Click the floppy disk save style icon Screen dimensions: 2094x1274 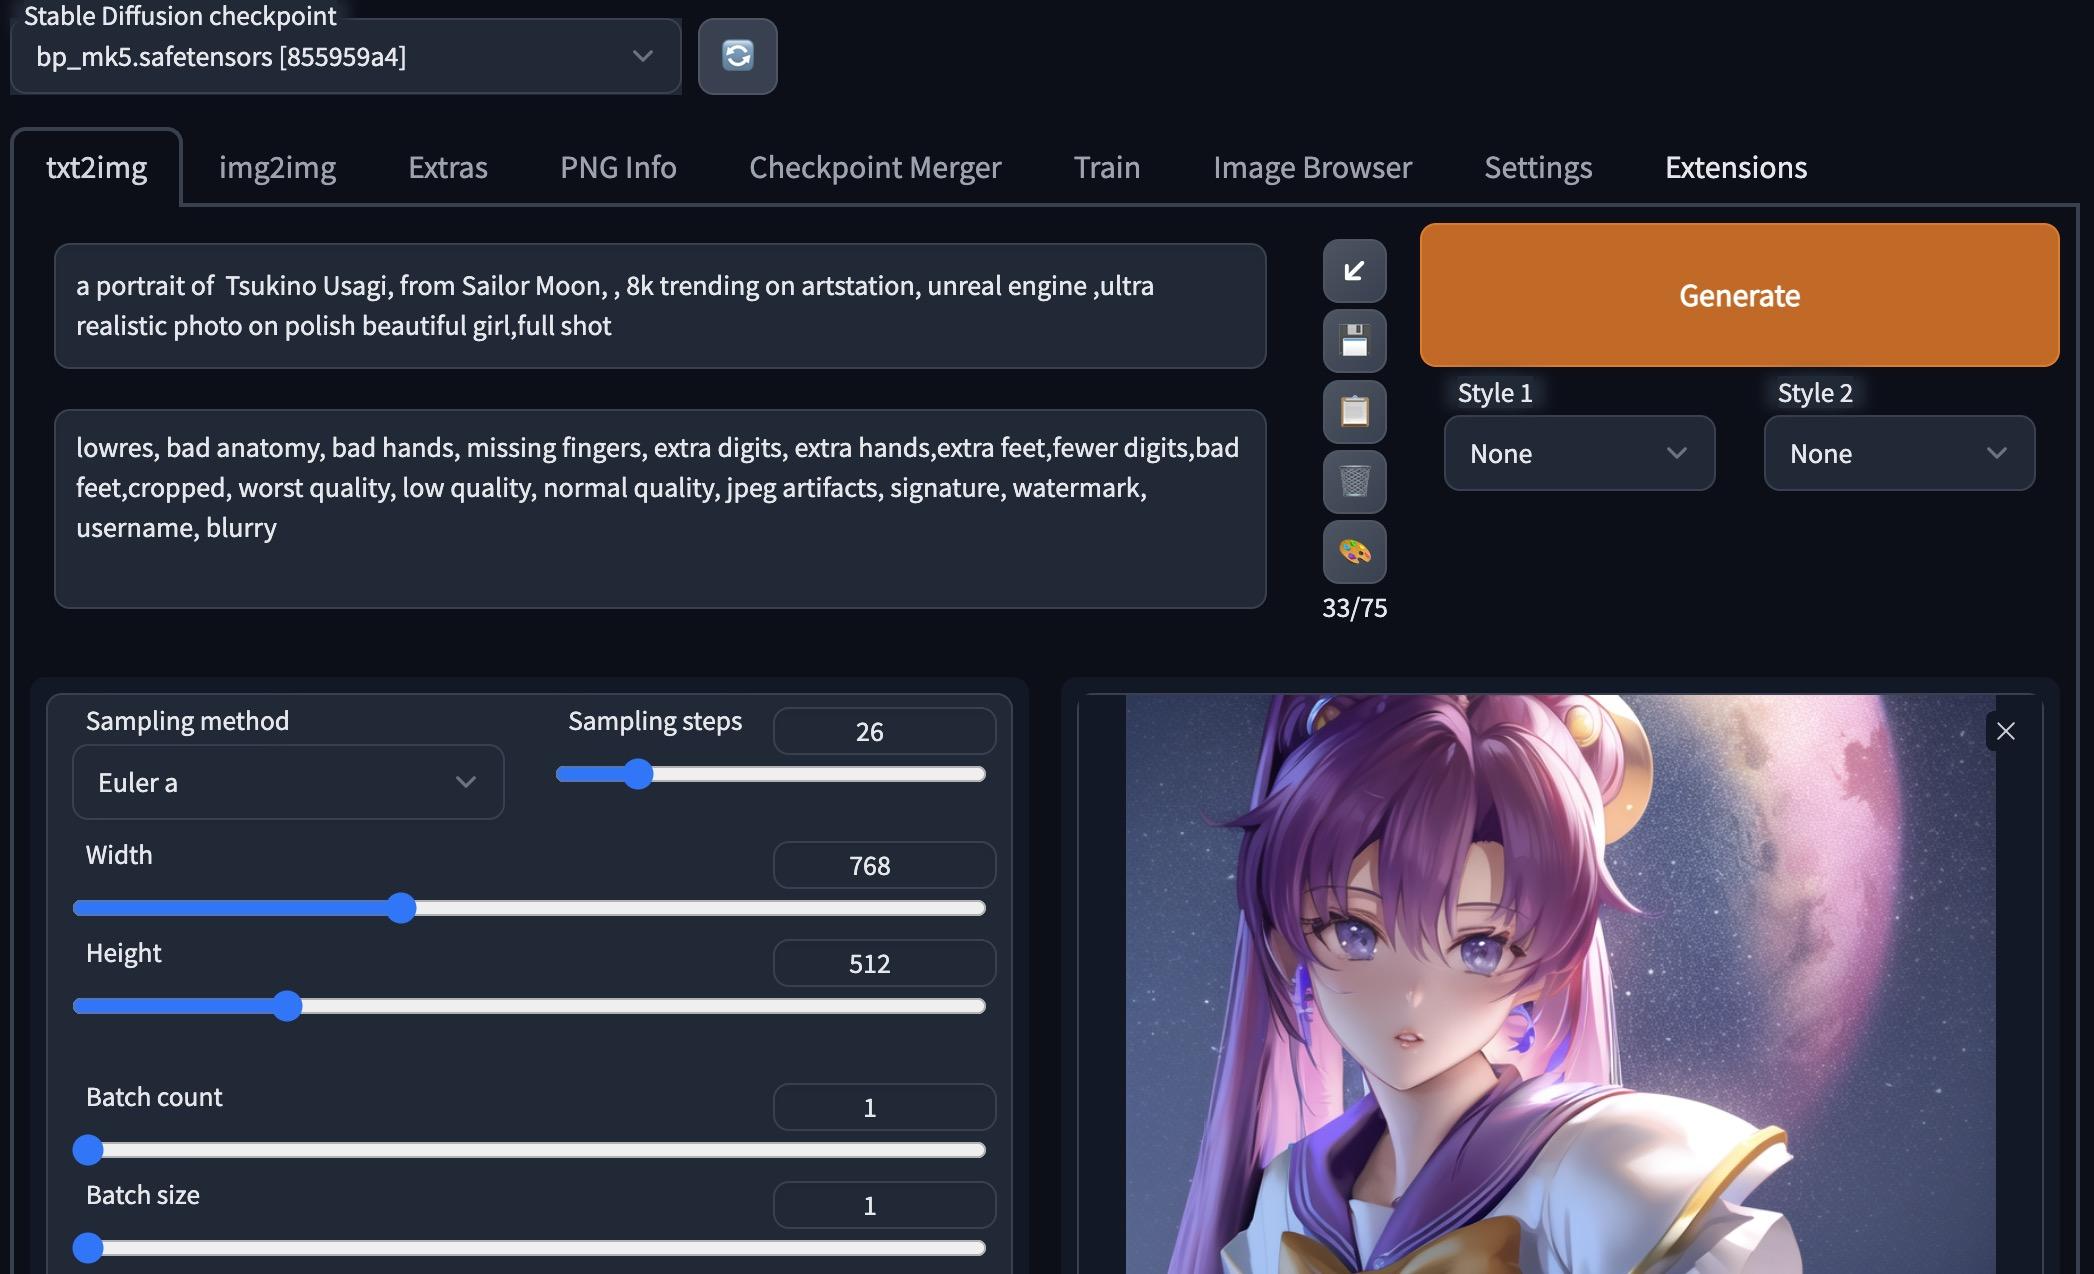click(x=1354, y=341)
